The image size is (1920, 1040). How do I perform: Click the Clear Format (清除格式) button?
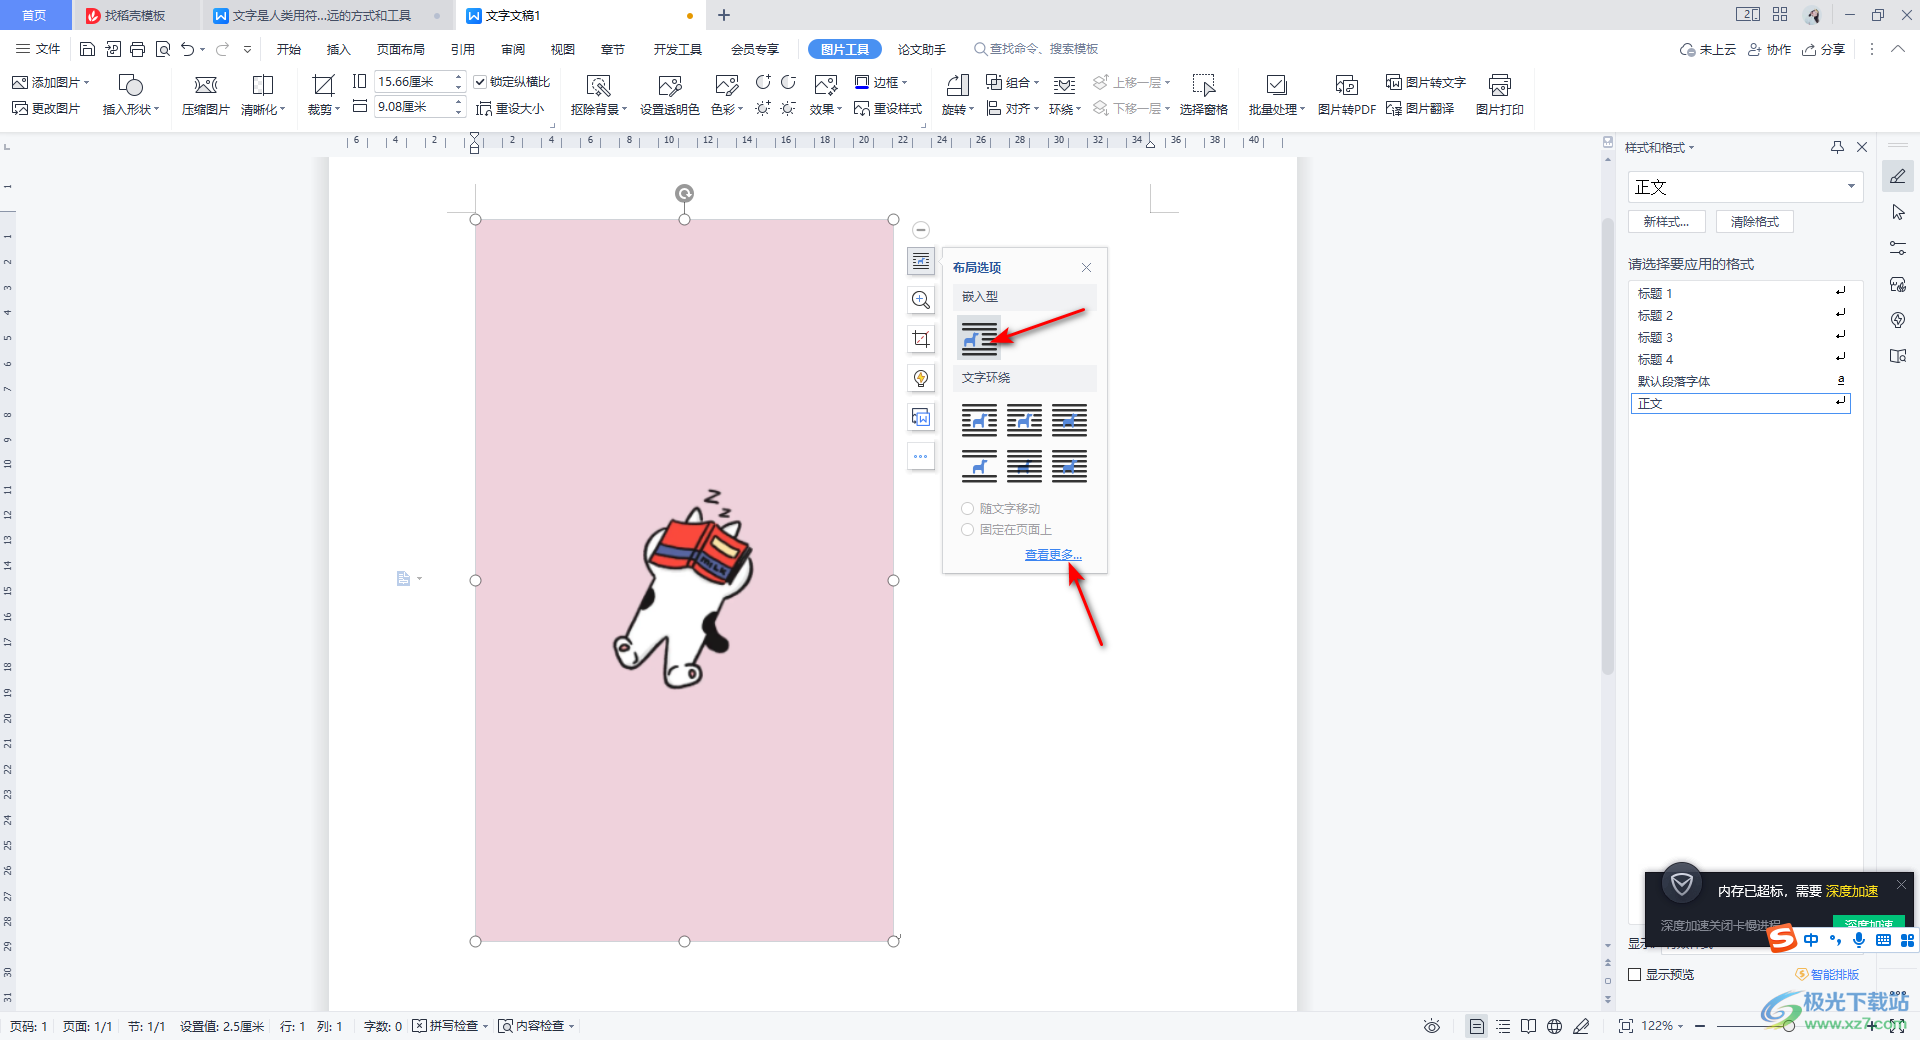coord(1755,222)
